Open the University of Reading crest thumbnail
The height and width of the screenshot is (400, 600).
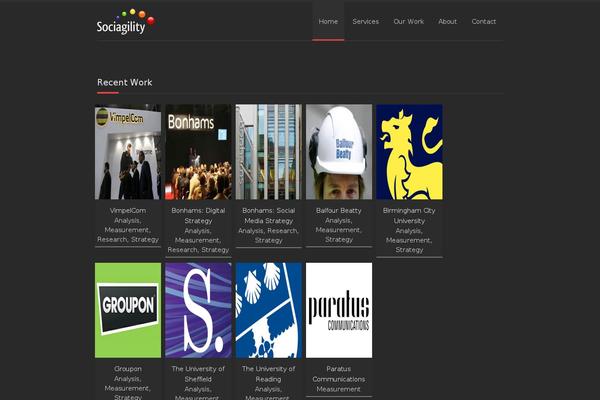[269, 310]
